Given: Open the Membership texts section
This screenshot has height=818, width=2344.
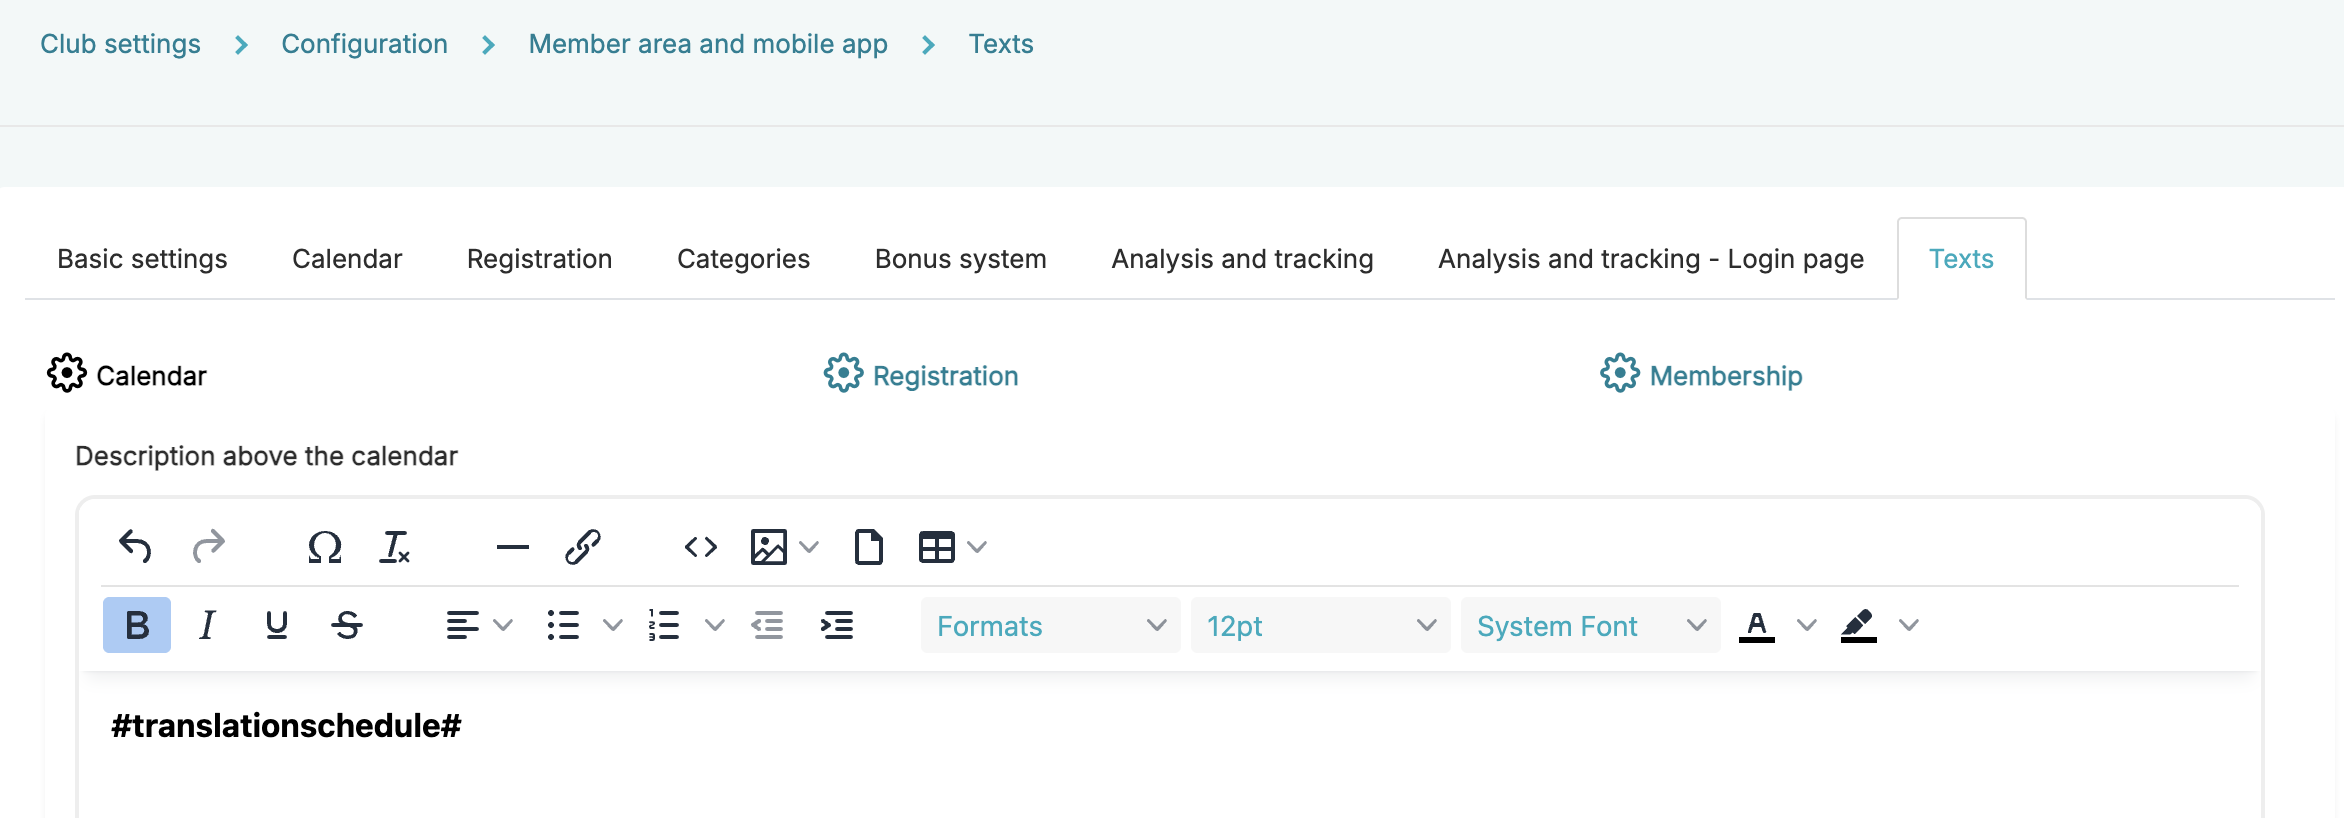Looking at the screenshot, I should click(x=1724, y=376).
